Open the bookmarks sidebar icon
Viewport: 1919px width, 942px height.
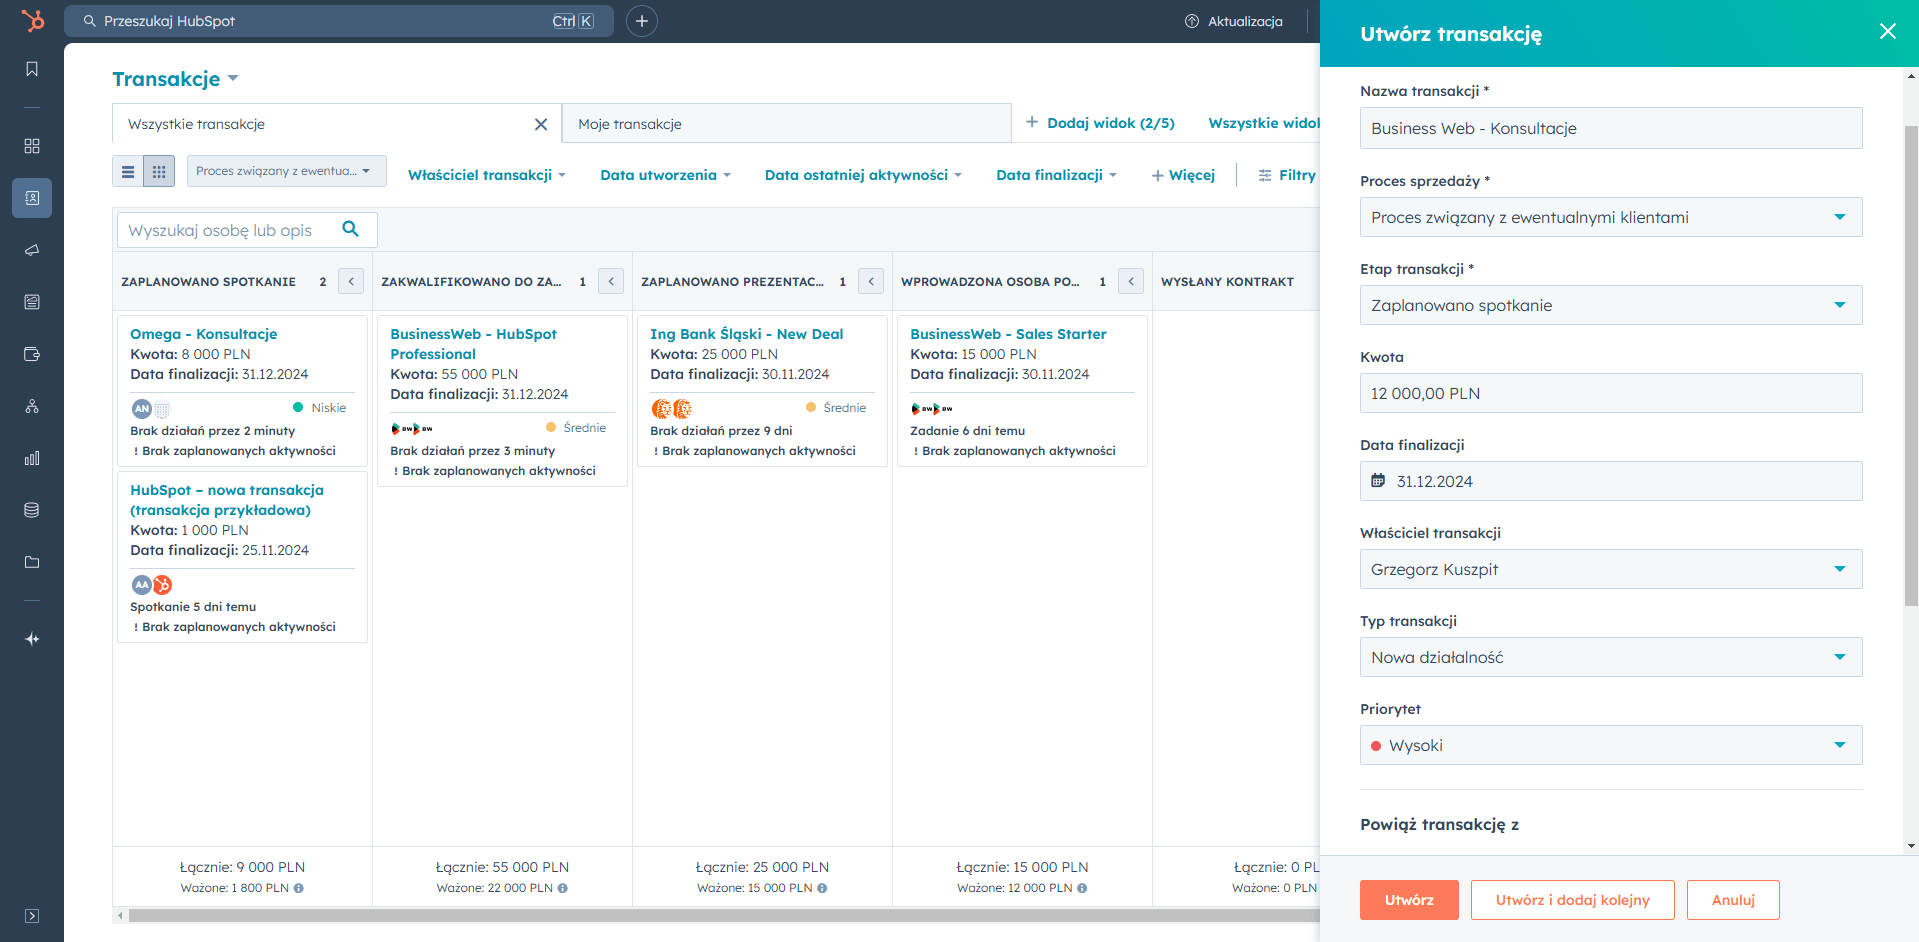(x=32, y=69)
